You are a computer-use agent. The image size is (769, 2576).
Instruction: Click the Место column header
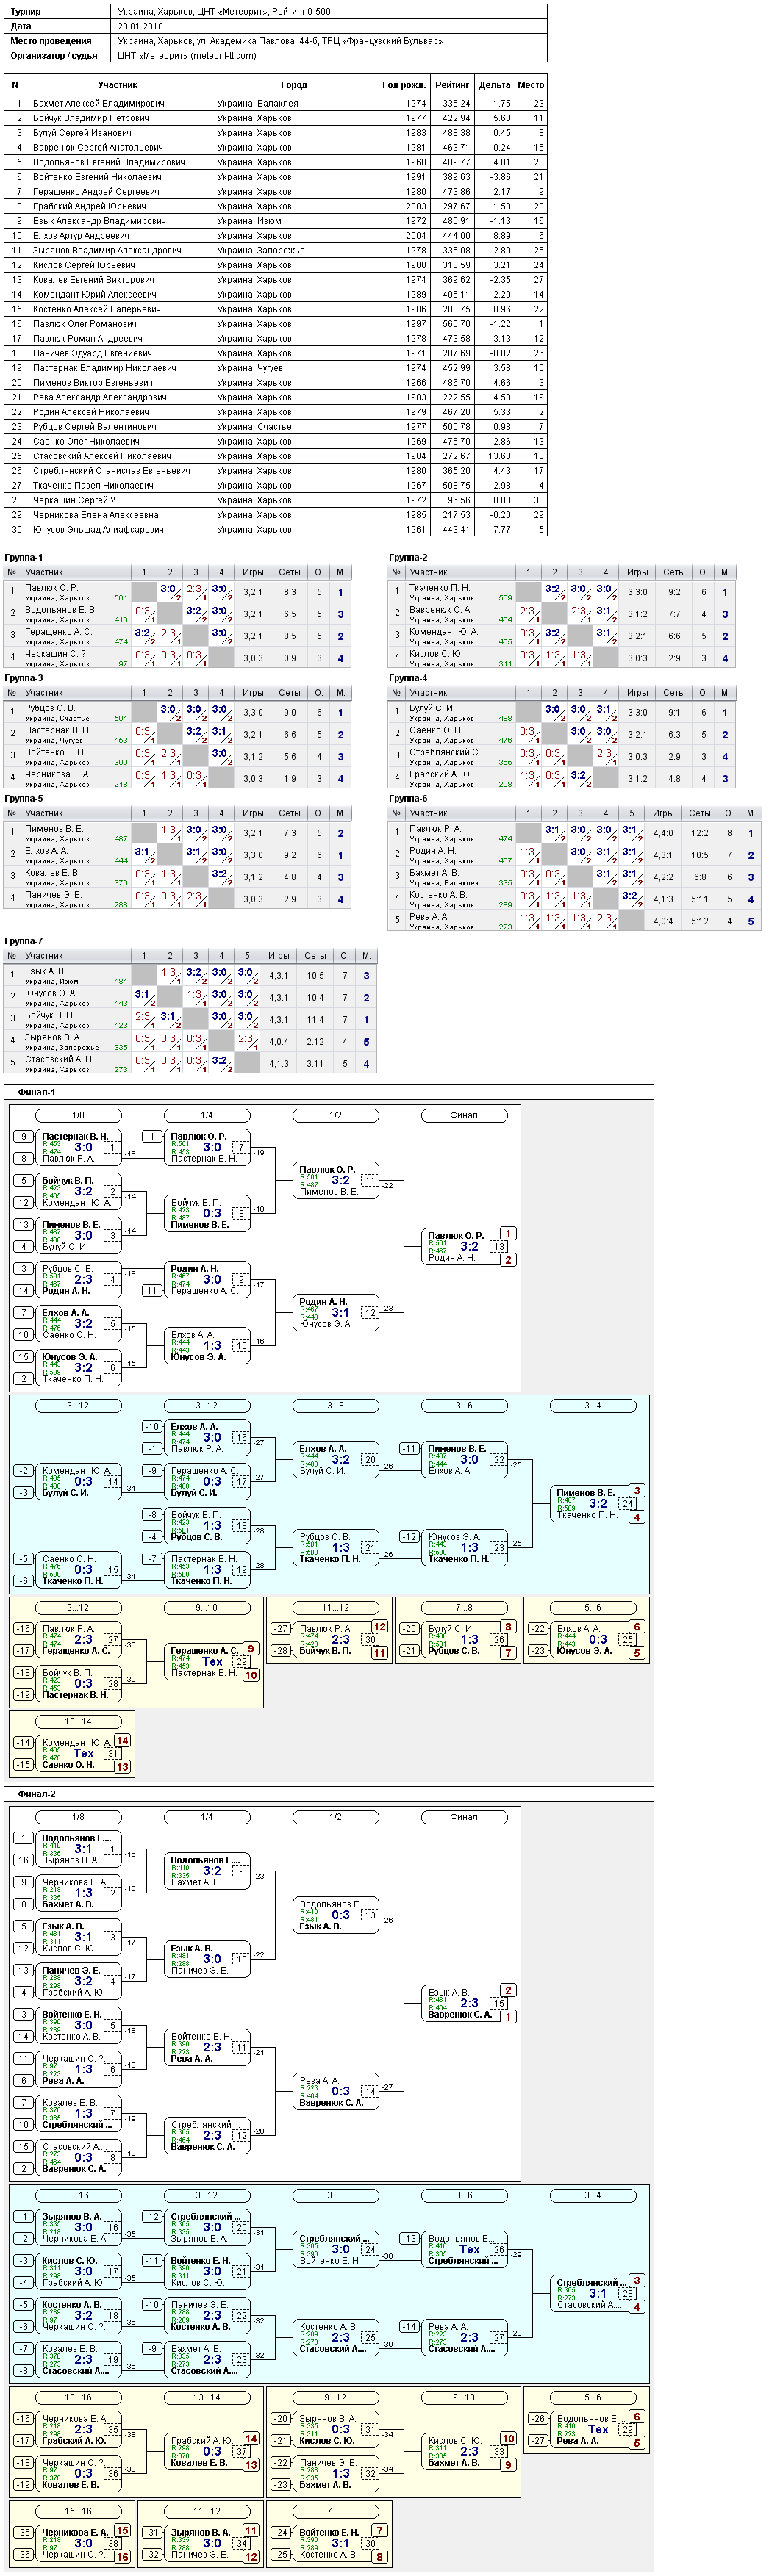531,85
